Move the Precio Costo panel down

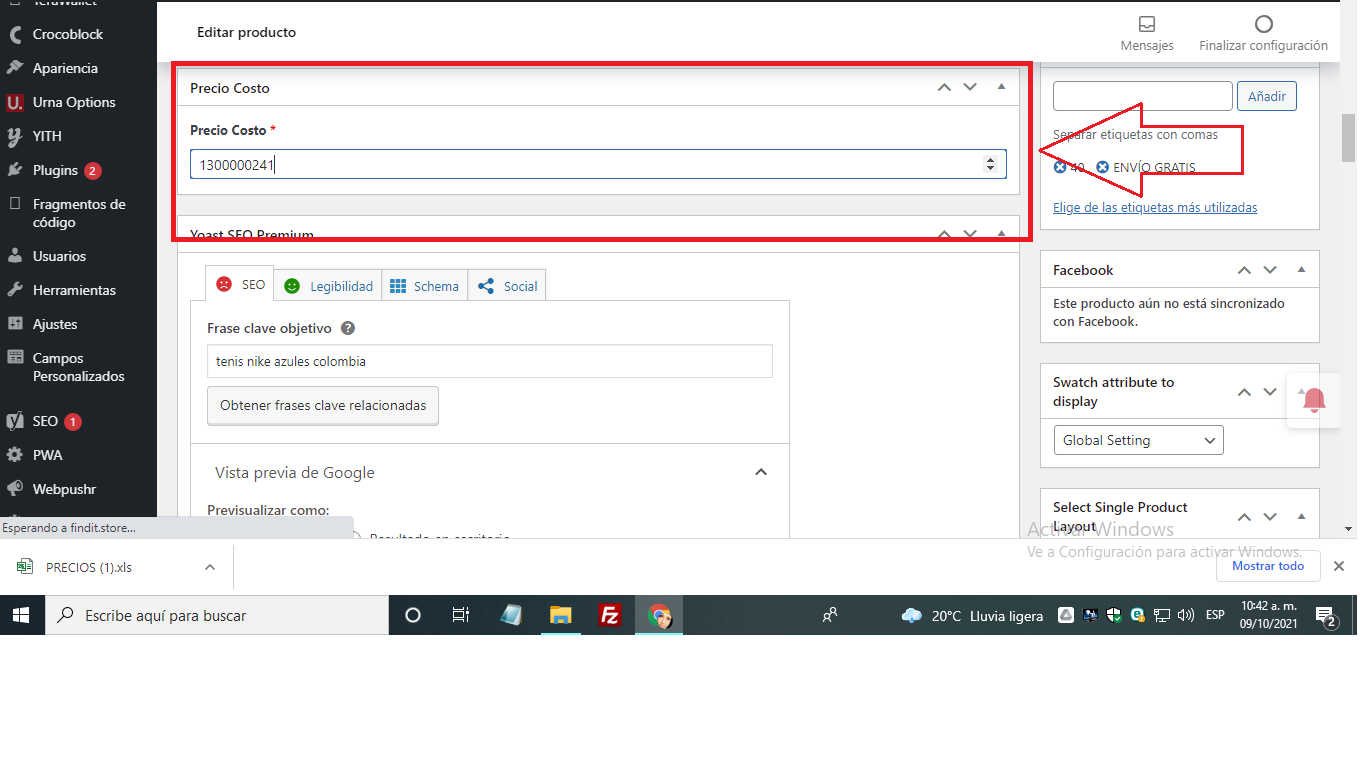(x=970, y=87)
